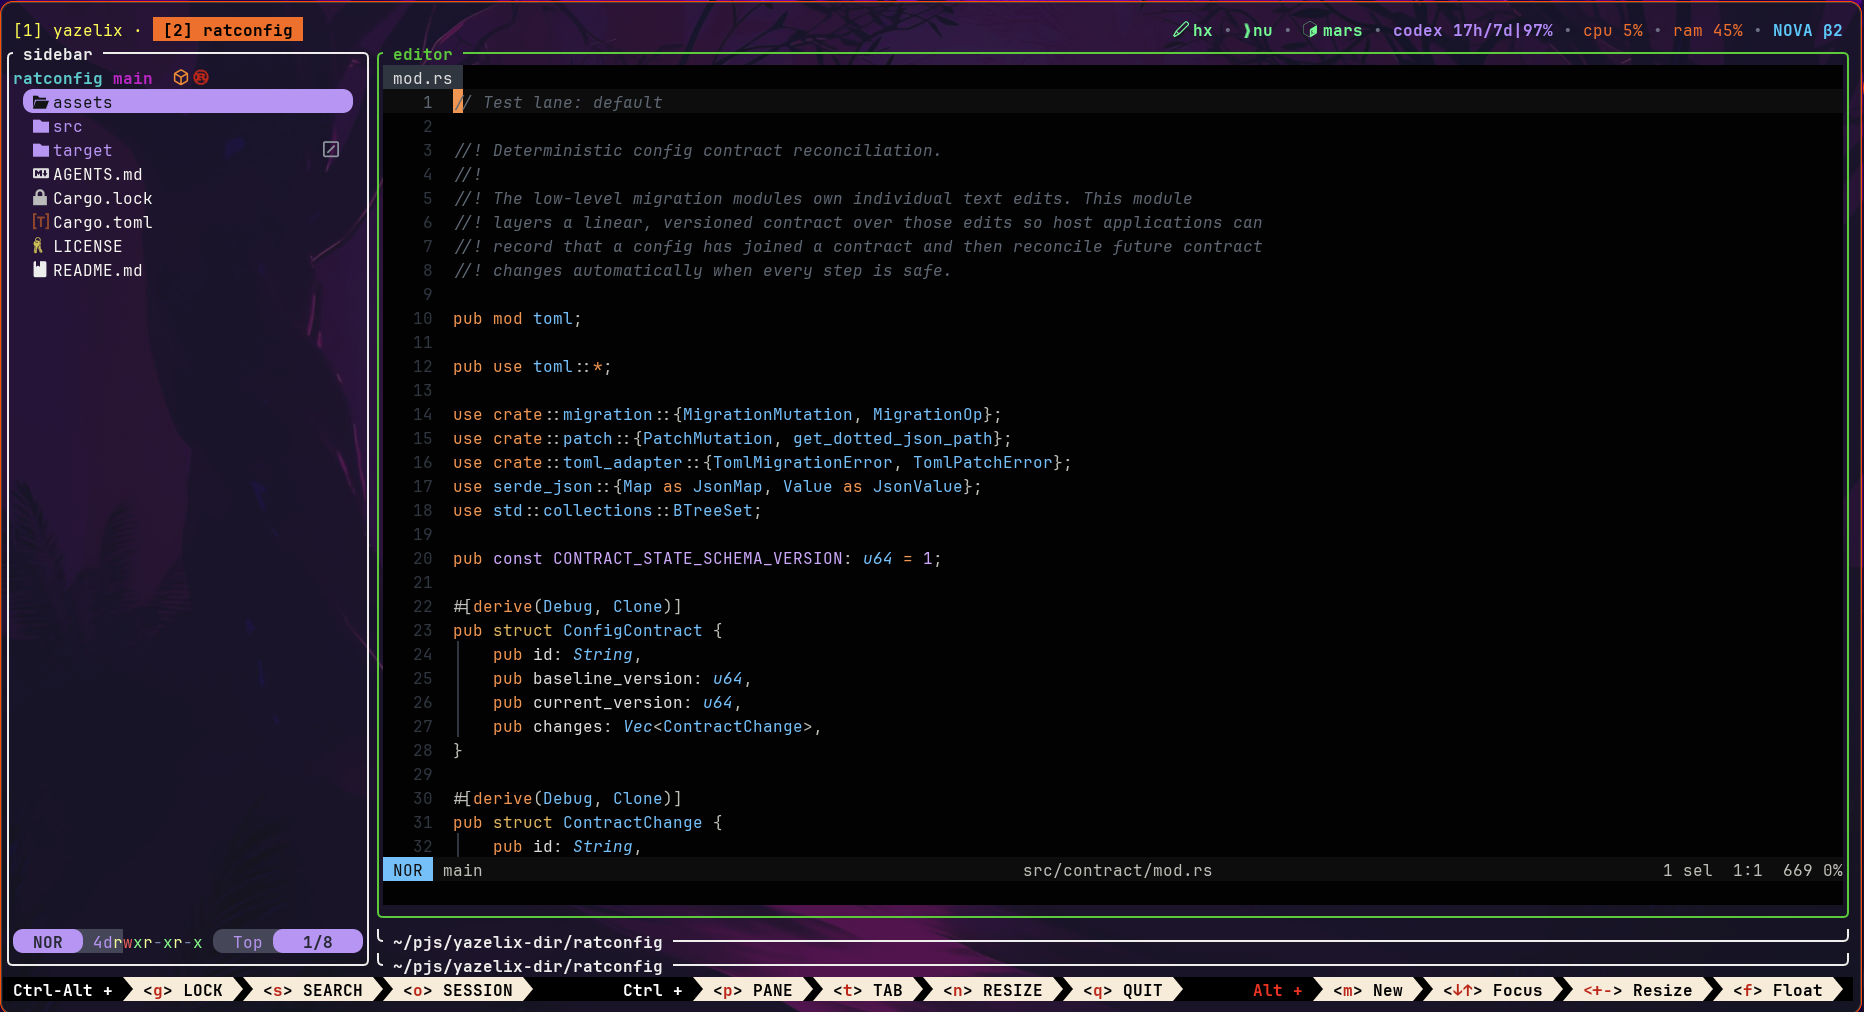Click the padlock icon beside Cargo.lock
Screen dimensions: 1864x1012
(41, 198)
